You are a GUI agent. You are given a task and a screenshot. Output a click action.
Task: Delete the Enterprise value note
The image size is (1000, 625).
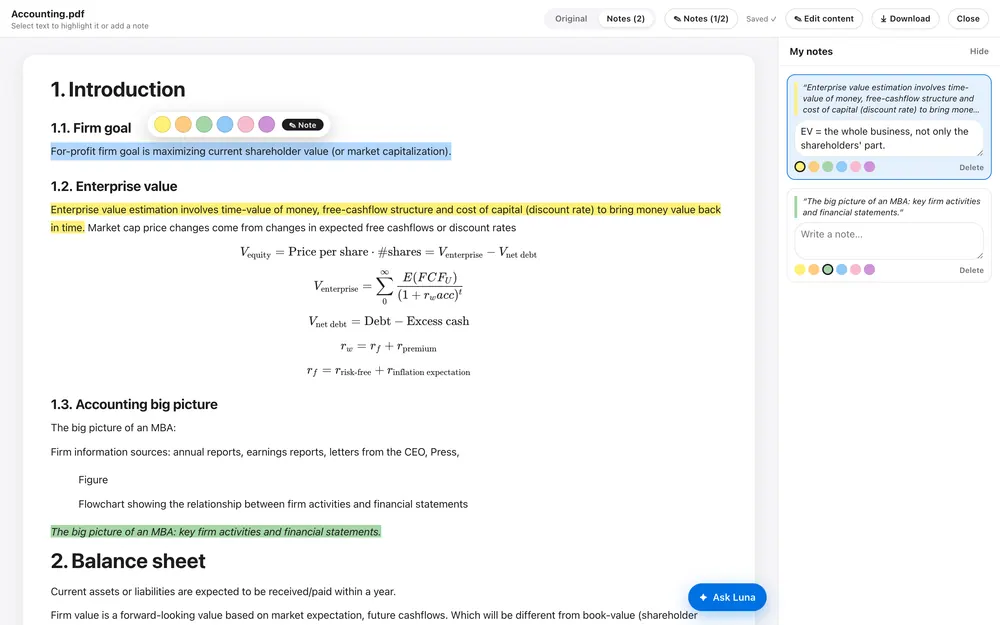point(971,167)
